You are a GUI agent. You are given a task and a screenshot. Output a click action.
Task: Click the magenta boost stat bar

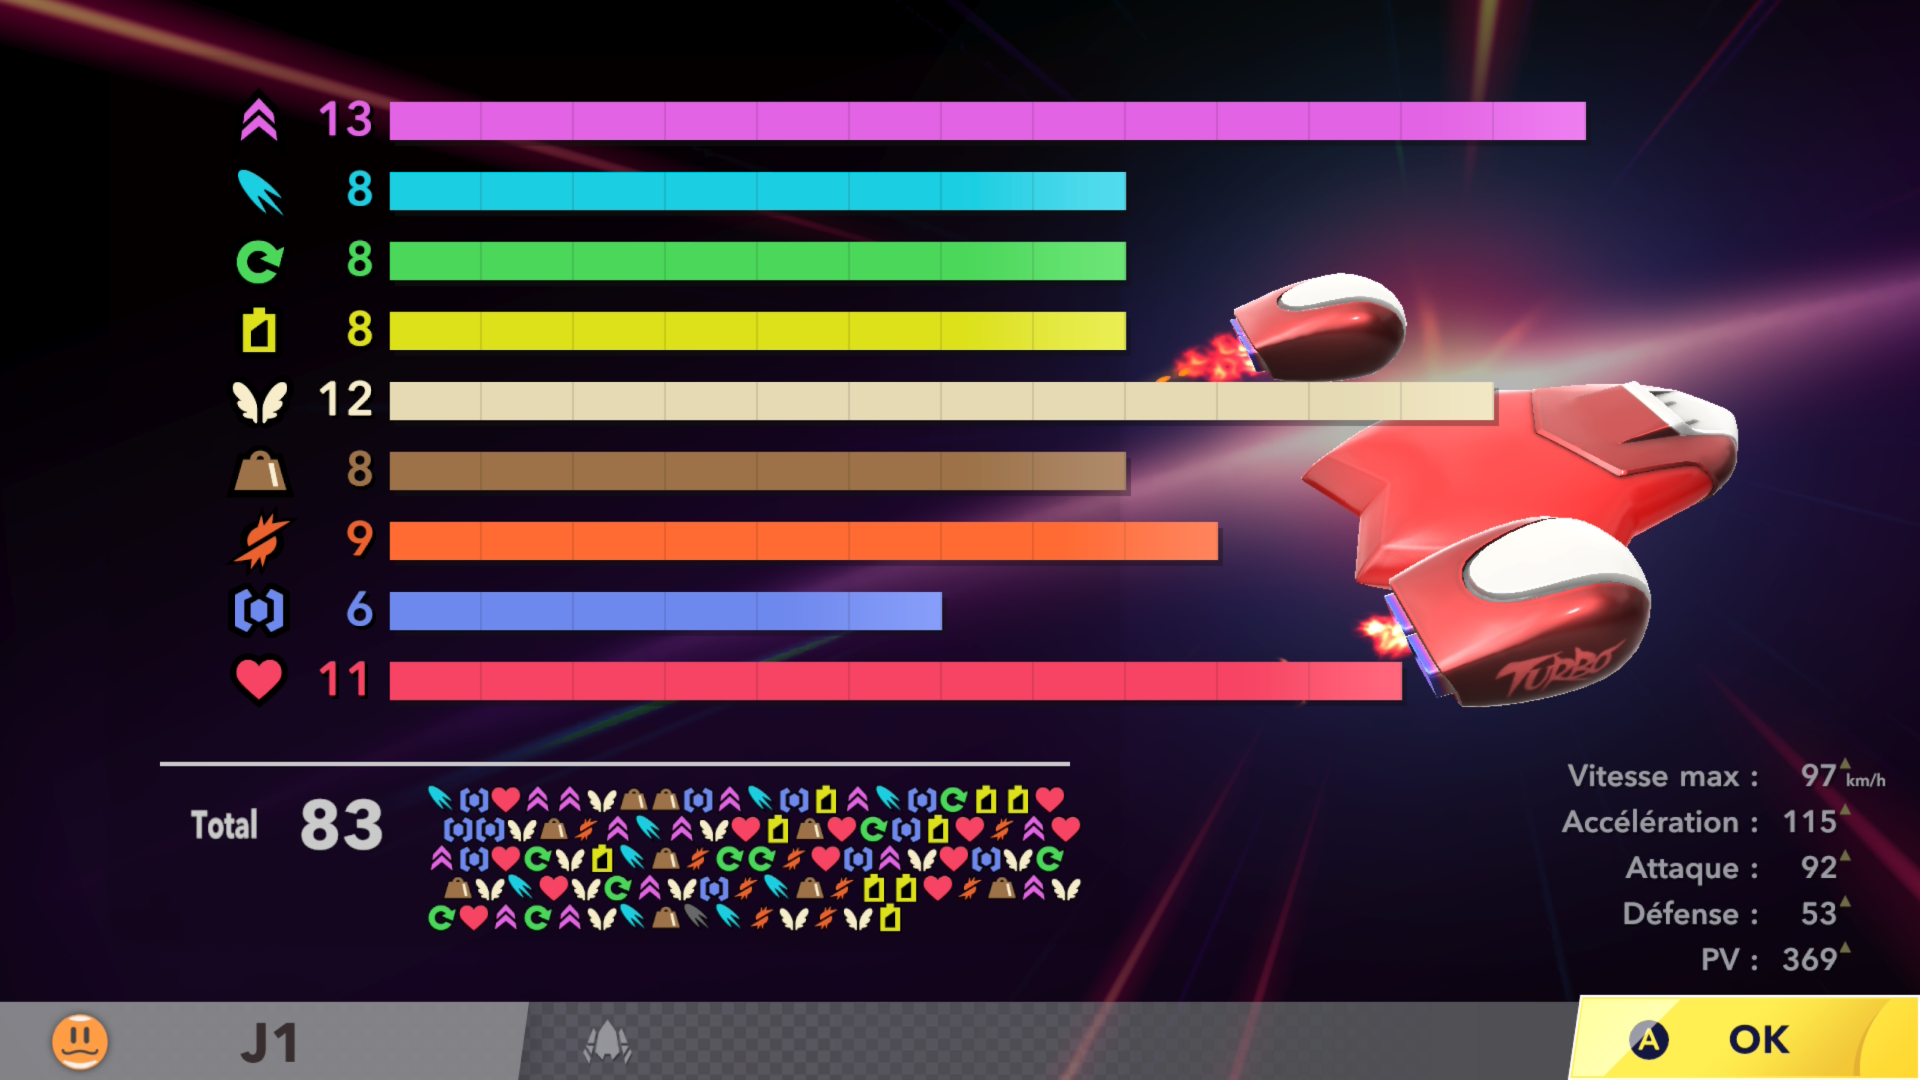986,121
